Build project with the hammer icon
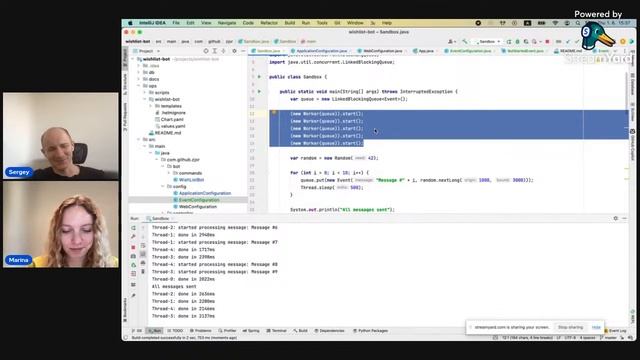The width and height of the screenshot is (640, 360). (x=464, y=42)
